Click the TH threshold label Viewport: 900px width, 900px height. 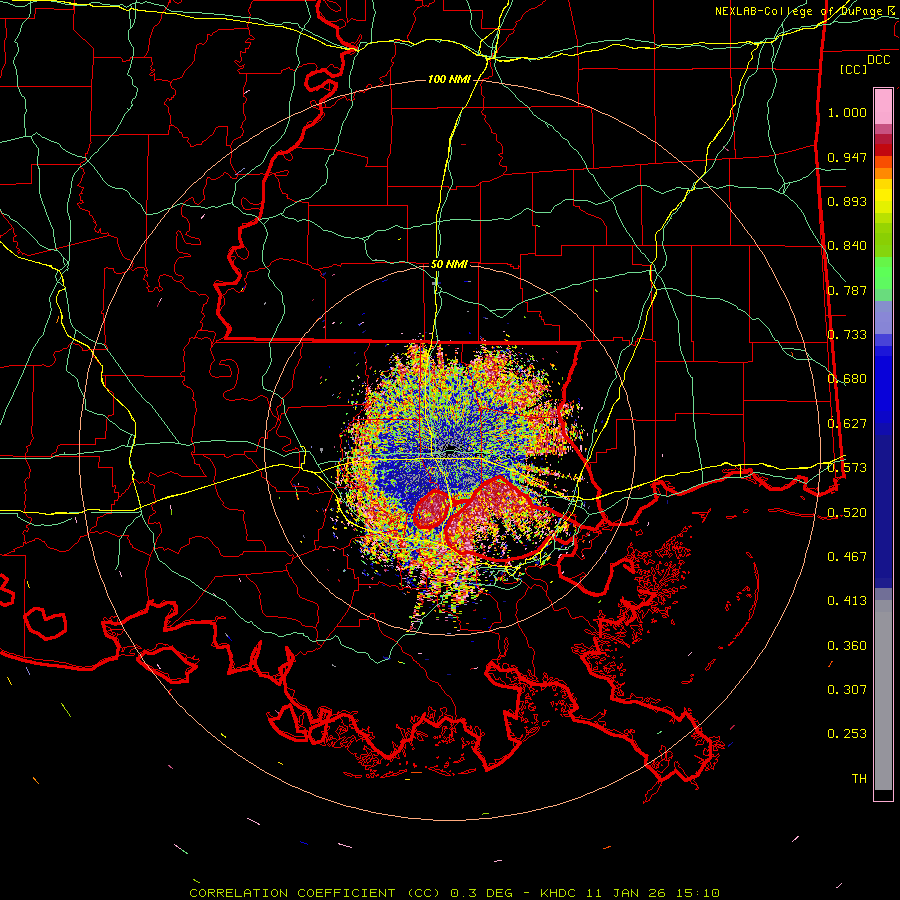coord(859,779)
